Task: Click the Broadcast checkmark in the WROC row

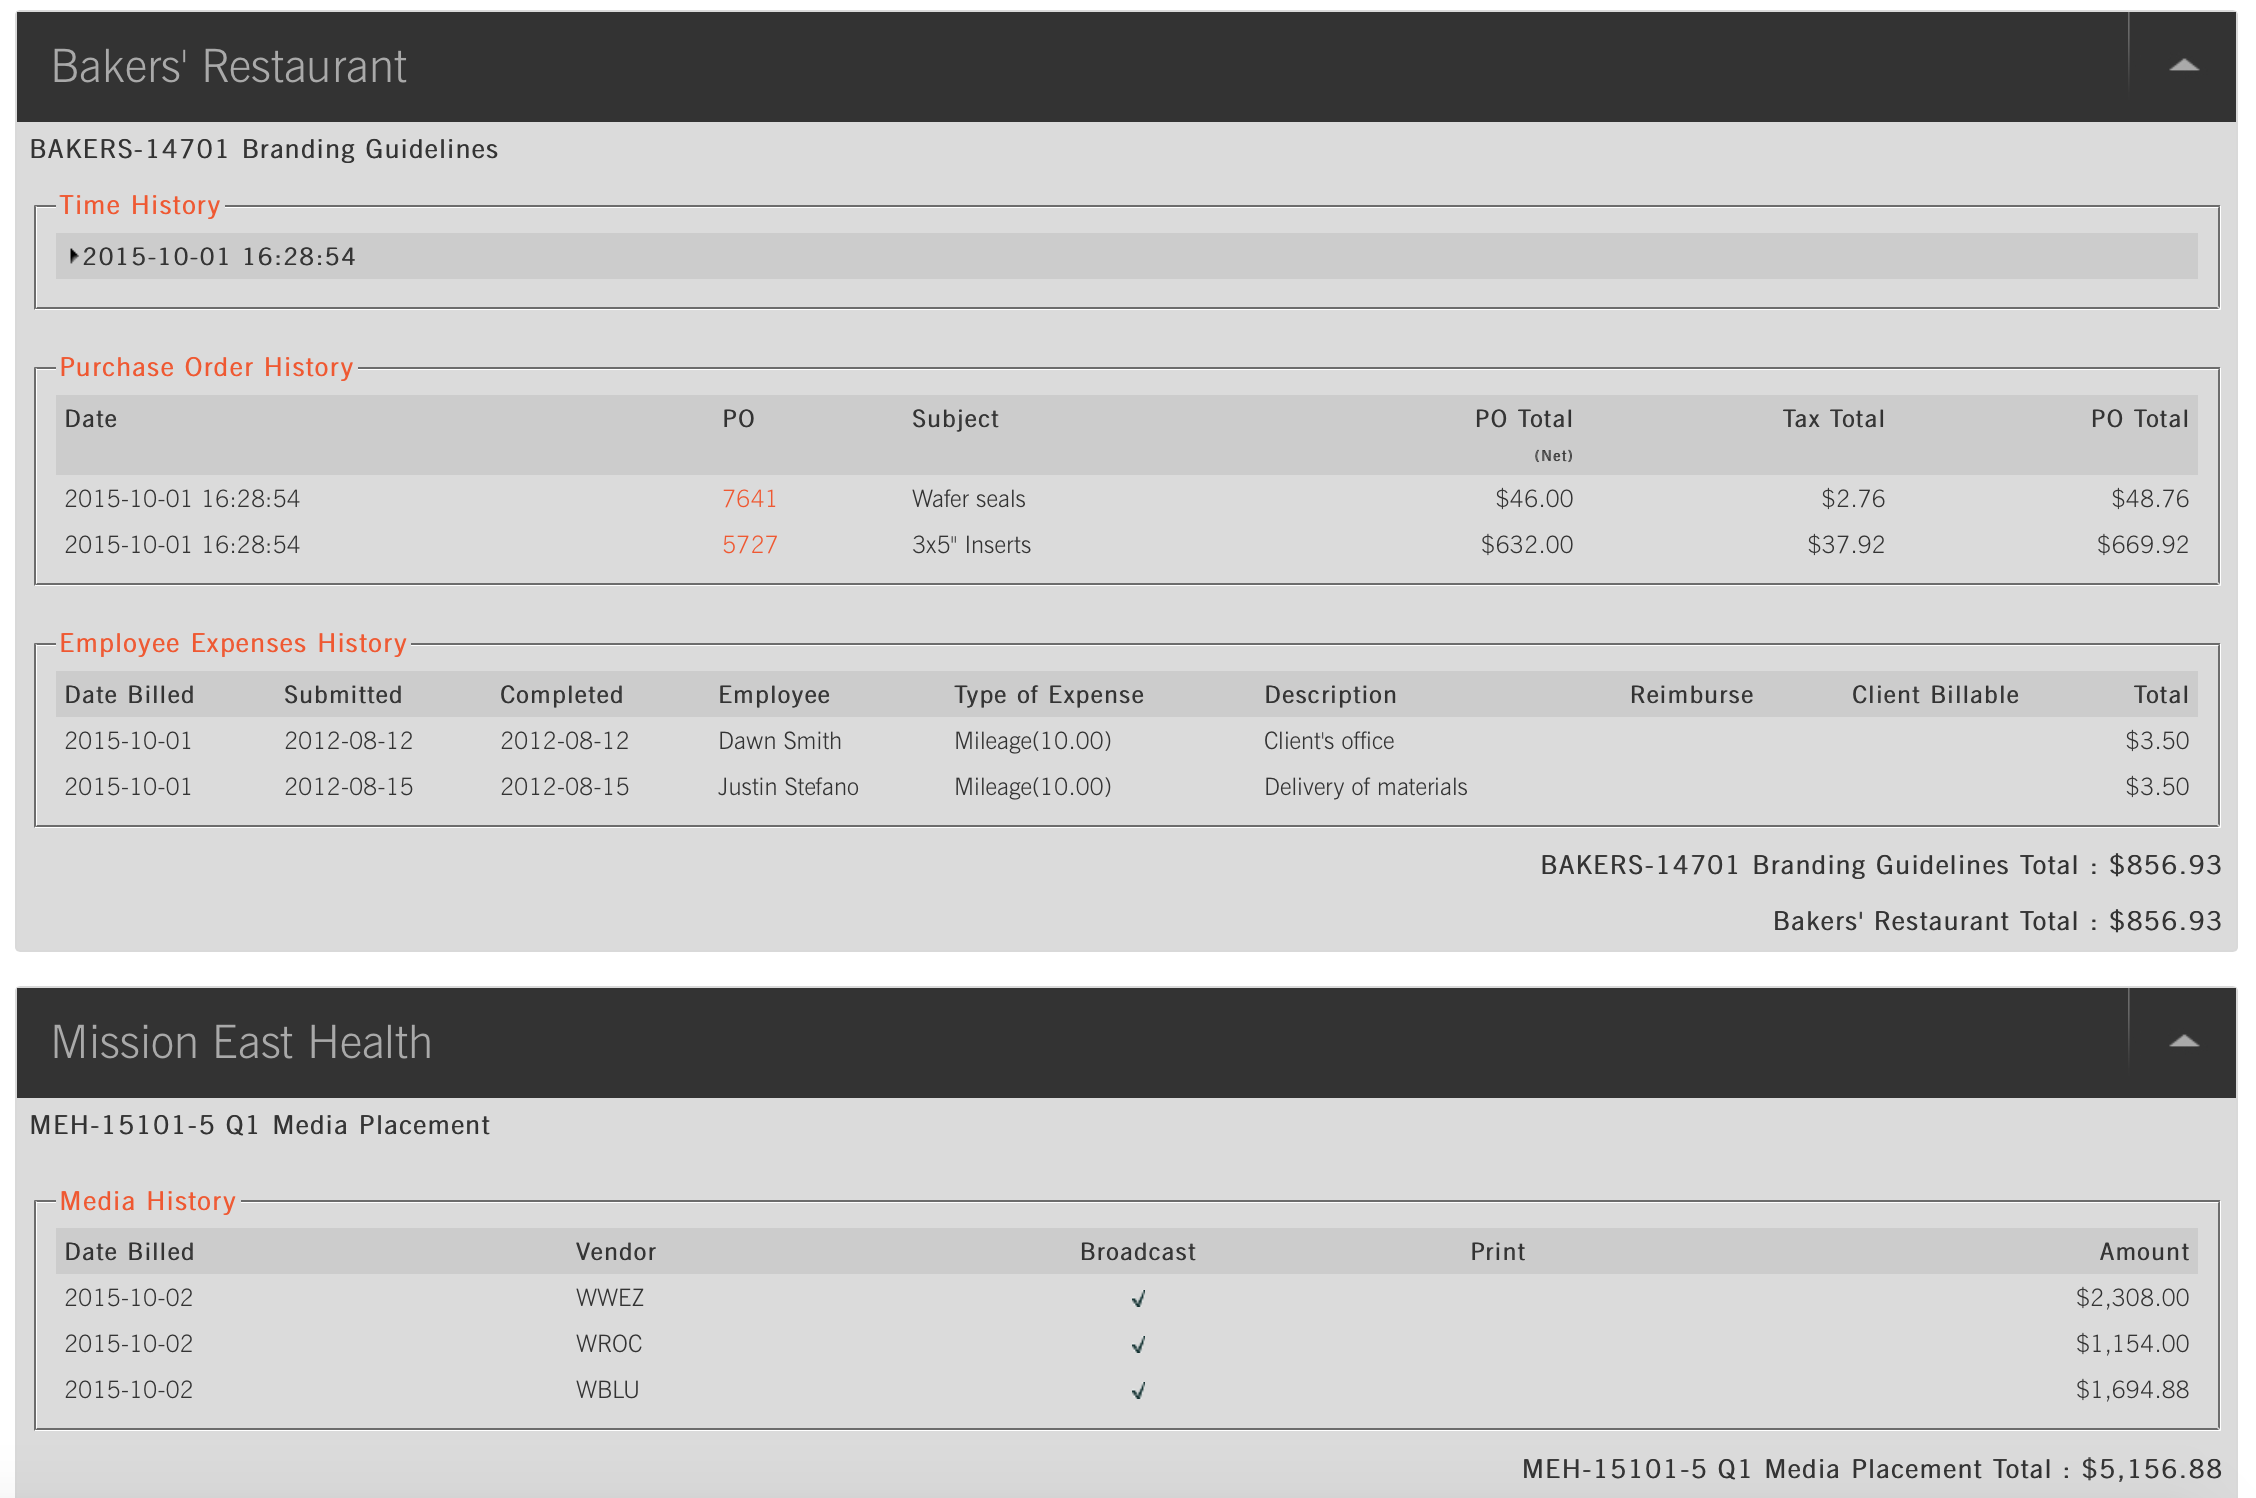Action: click(1138, 1345)
